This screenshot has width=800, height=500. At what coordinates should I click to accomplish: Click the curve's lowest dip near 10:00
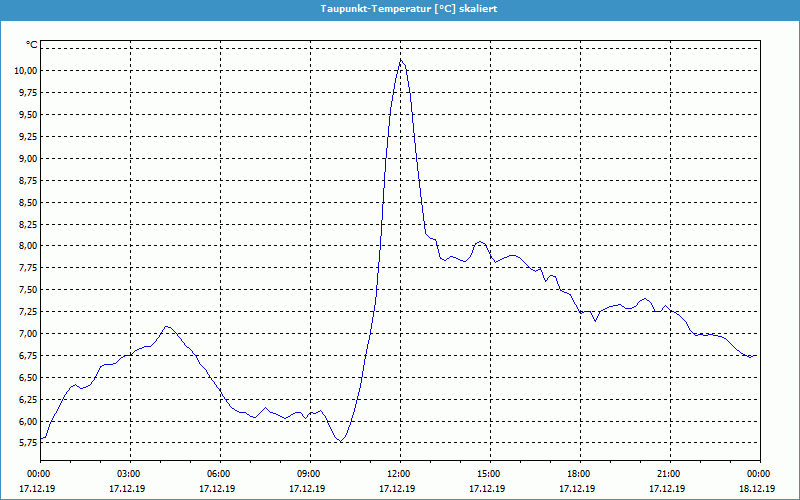342,441
